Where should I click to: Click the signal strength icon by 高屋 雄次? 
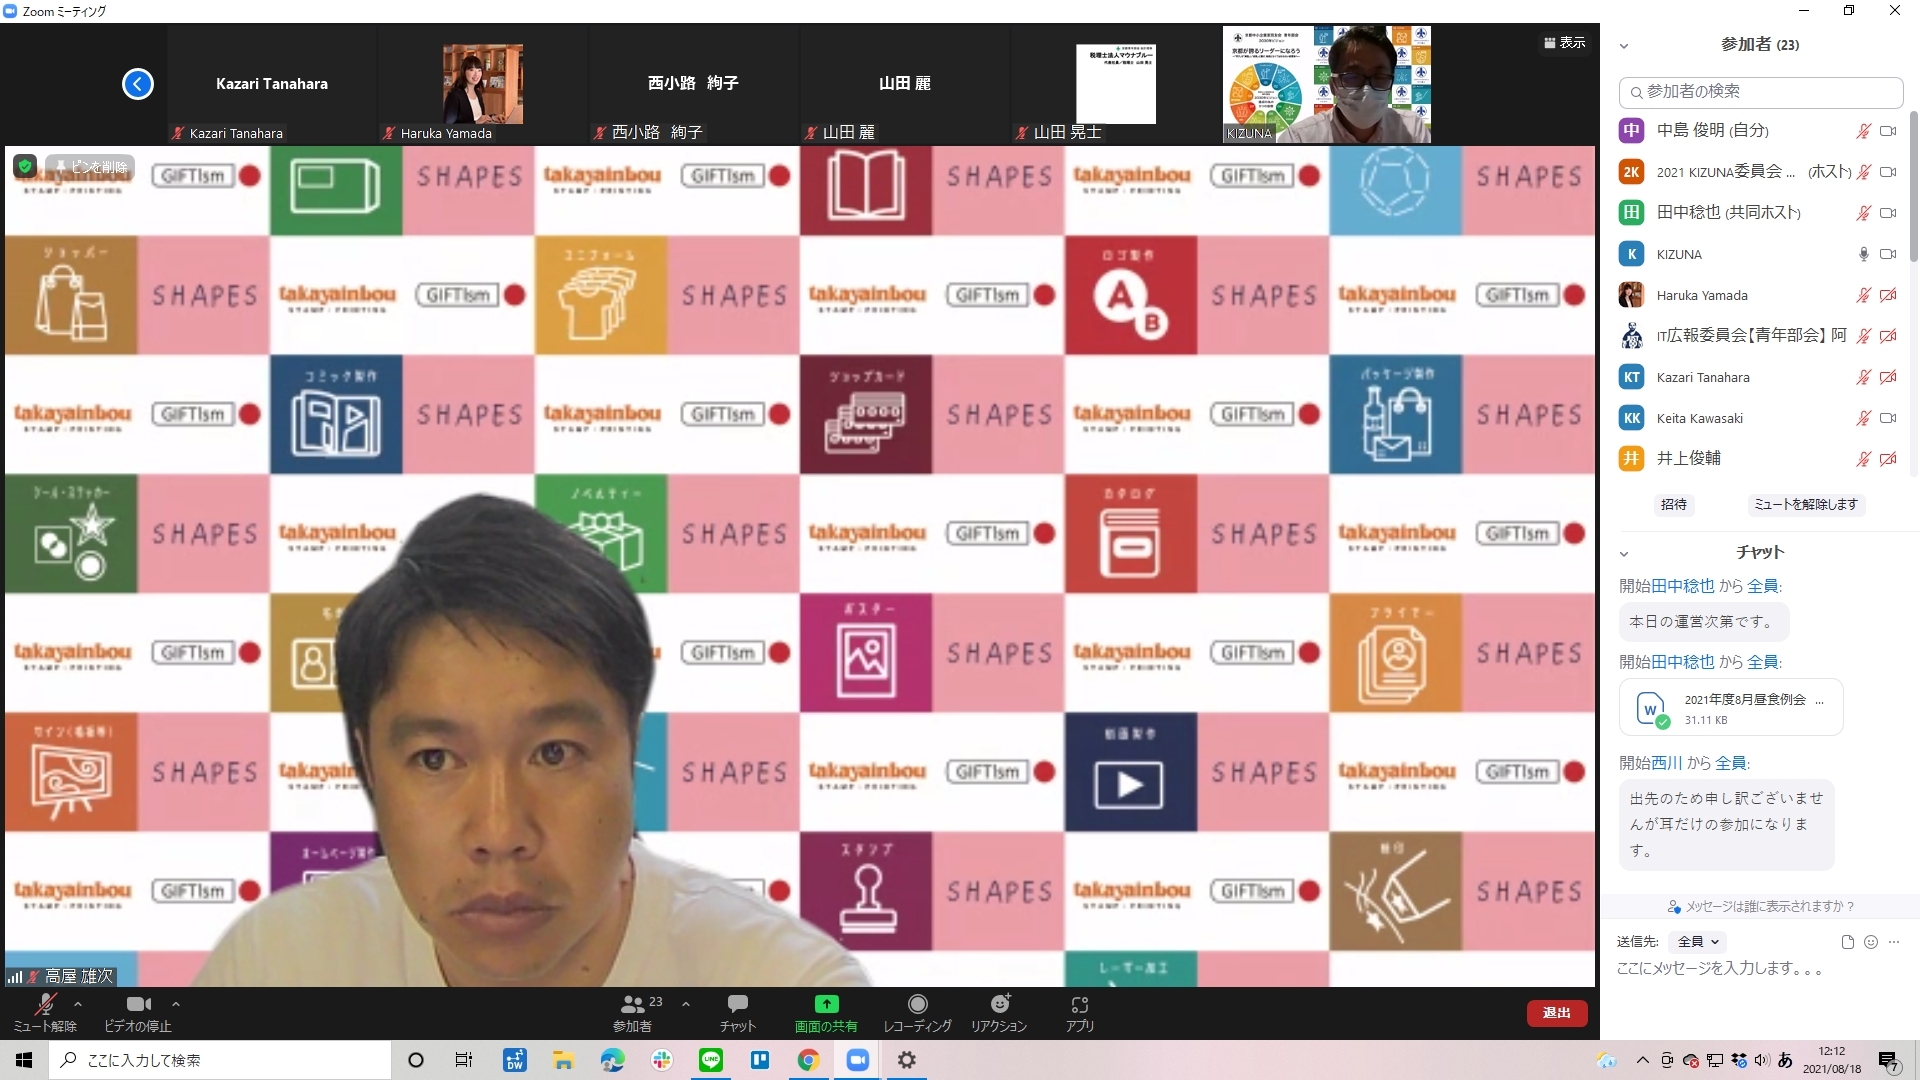tap(15, 977)
